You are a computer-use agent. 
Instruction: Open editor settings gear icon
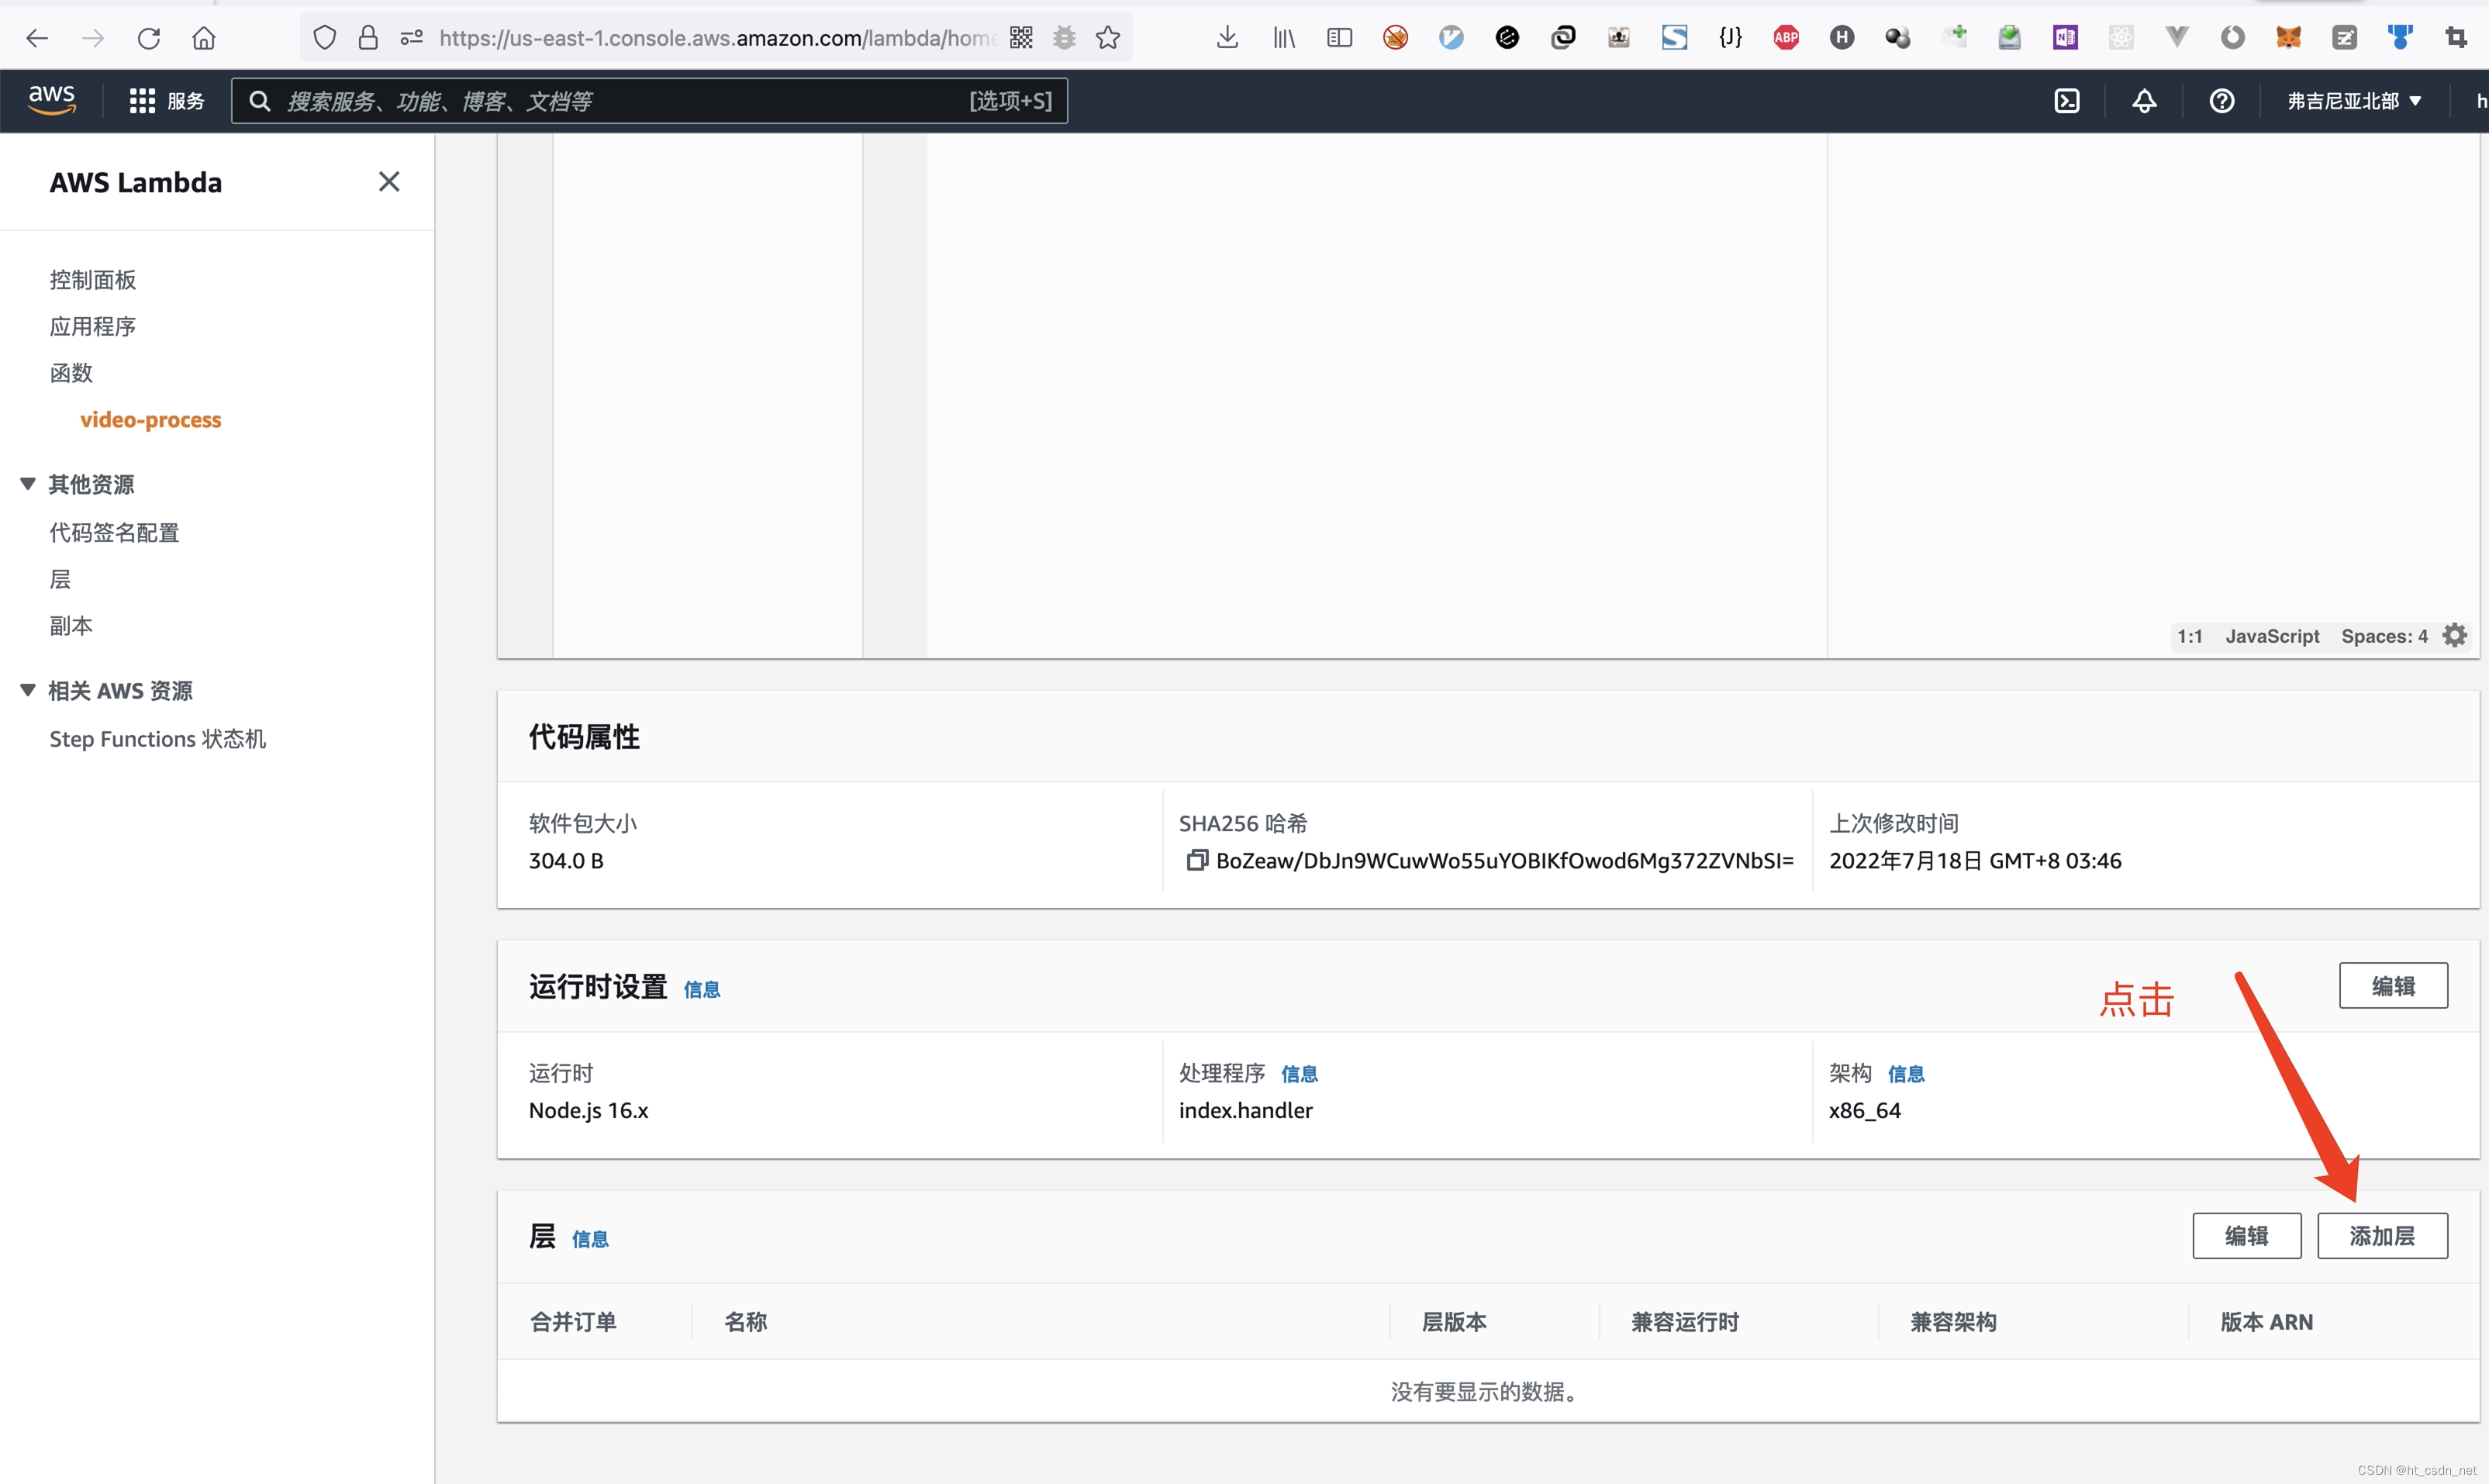(x=2455, y=635)
